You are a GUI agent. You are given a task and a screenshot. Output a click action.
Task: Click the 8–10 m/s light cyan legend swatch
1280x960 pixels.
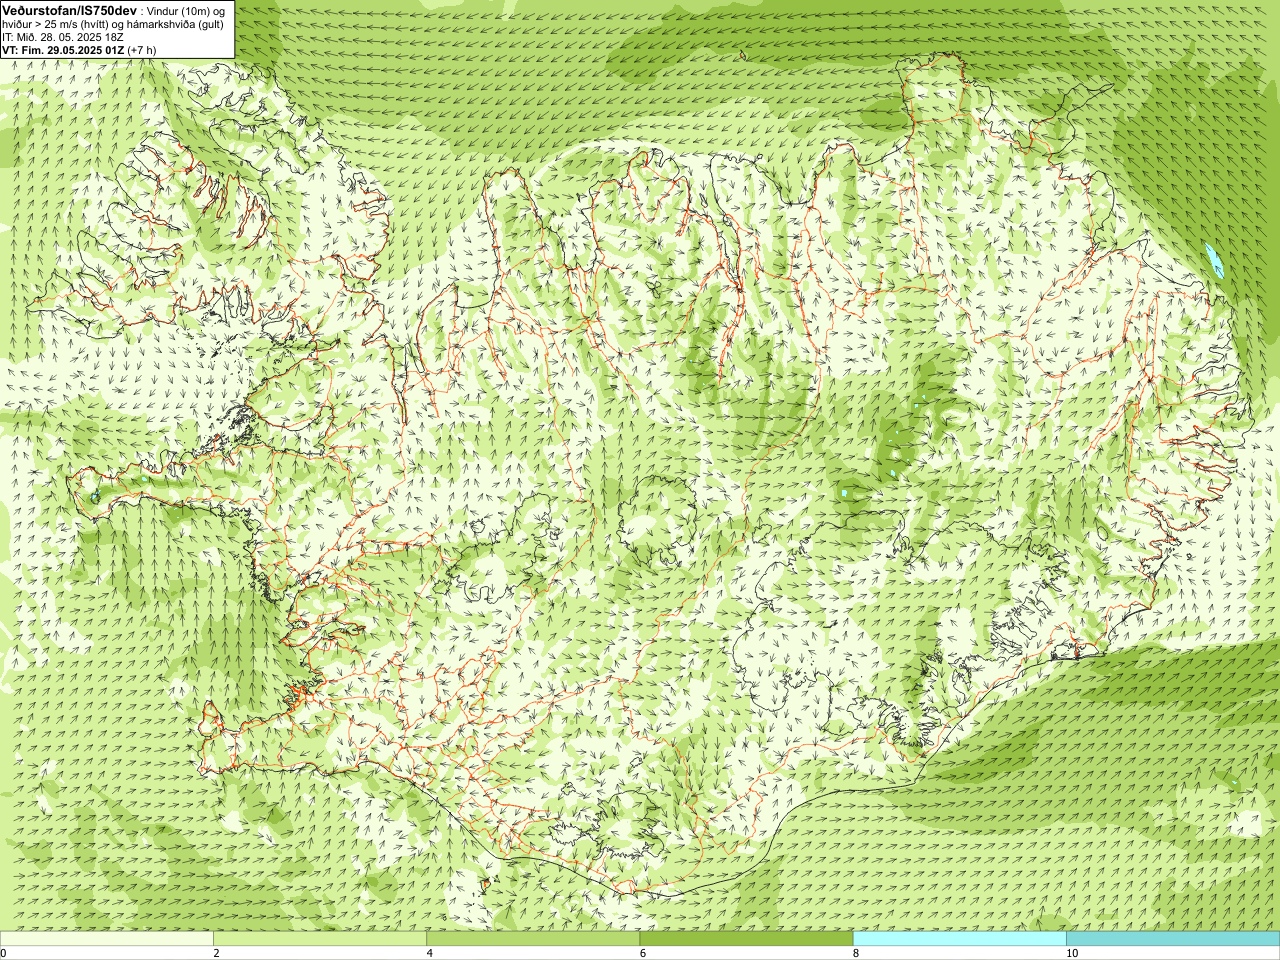[959, 939]
